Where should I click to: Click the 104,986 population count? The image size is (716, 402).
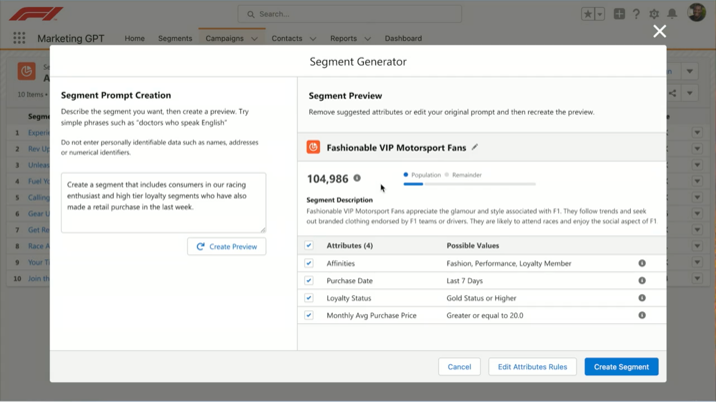(x=327, y=179)
